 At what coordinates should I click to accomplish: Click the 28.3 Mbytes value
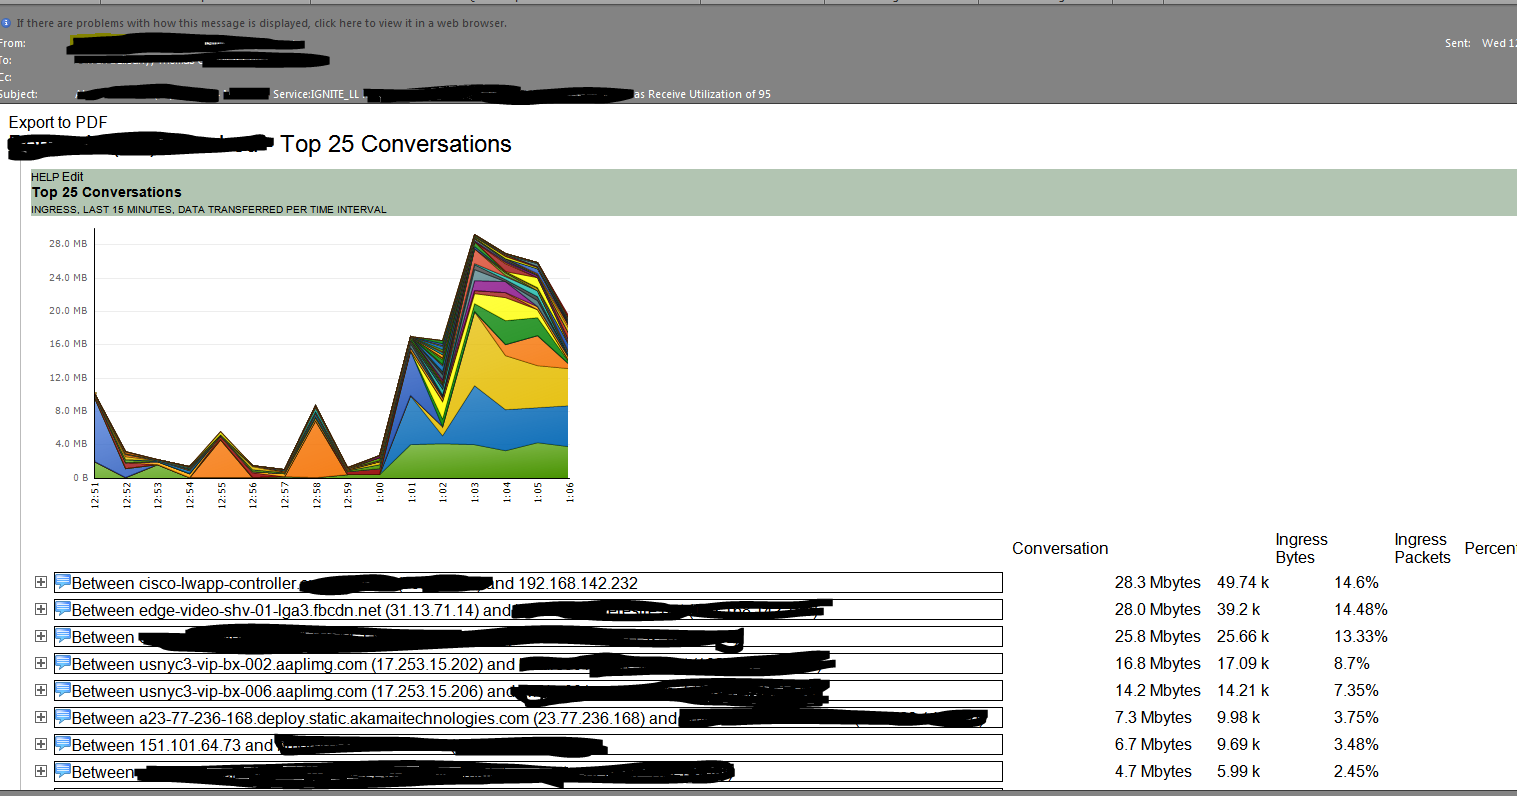click(x=1158, y=582)
